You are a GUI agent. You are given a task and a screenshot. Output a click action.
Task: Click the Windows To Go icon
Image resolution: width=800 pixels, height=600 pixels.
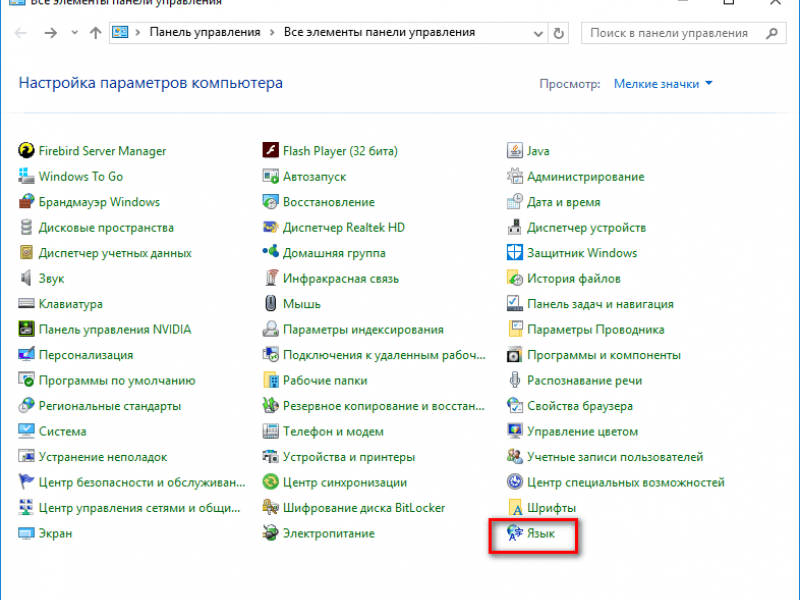click(x=26, y=176)
